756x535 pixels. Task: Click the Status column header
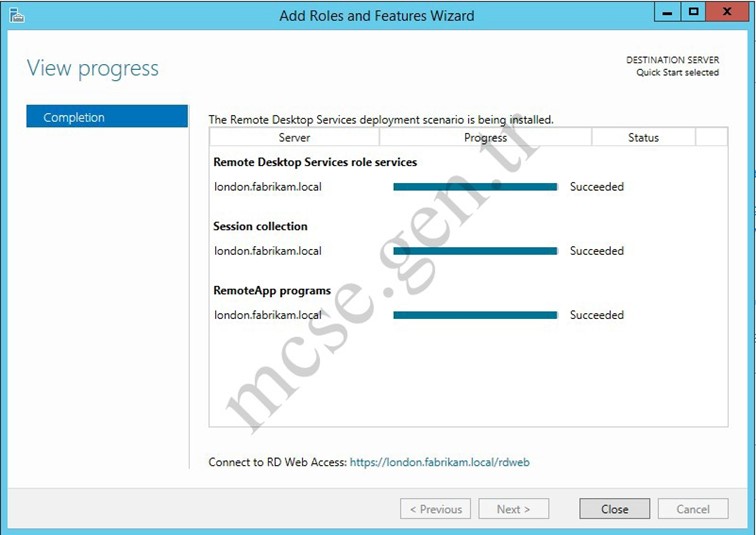tap(643, 137)
